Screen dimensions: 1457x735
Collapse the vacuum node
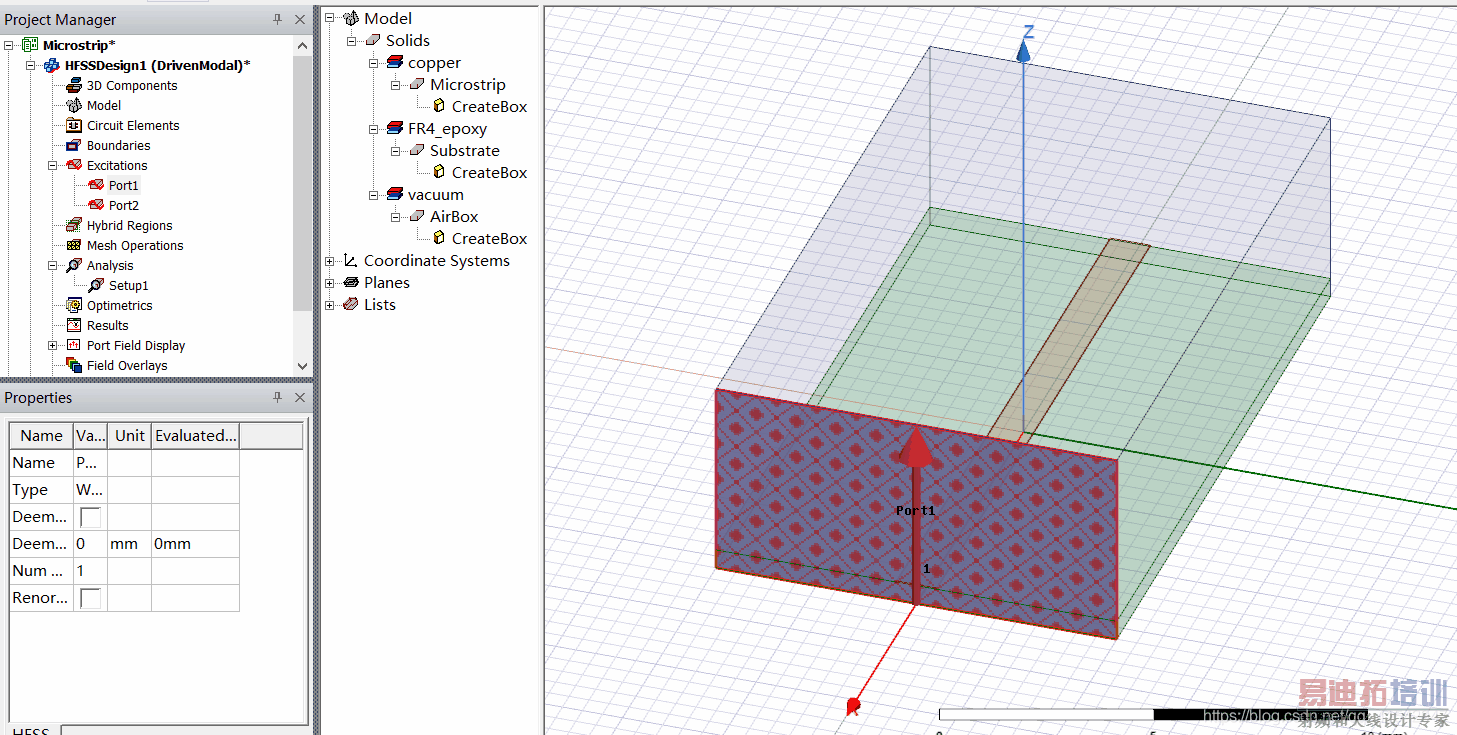pos(374,194)
